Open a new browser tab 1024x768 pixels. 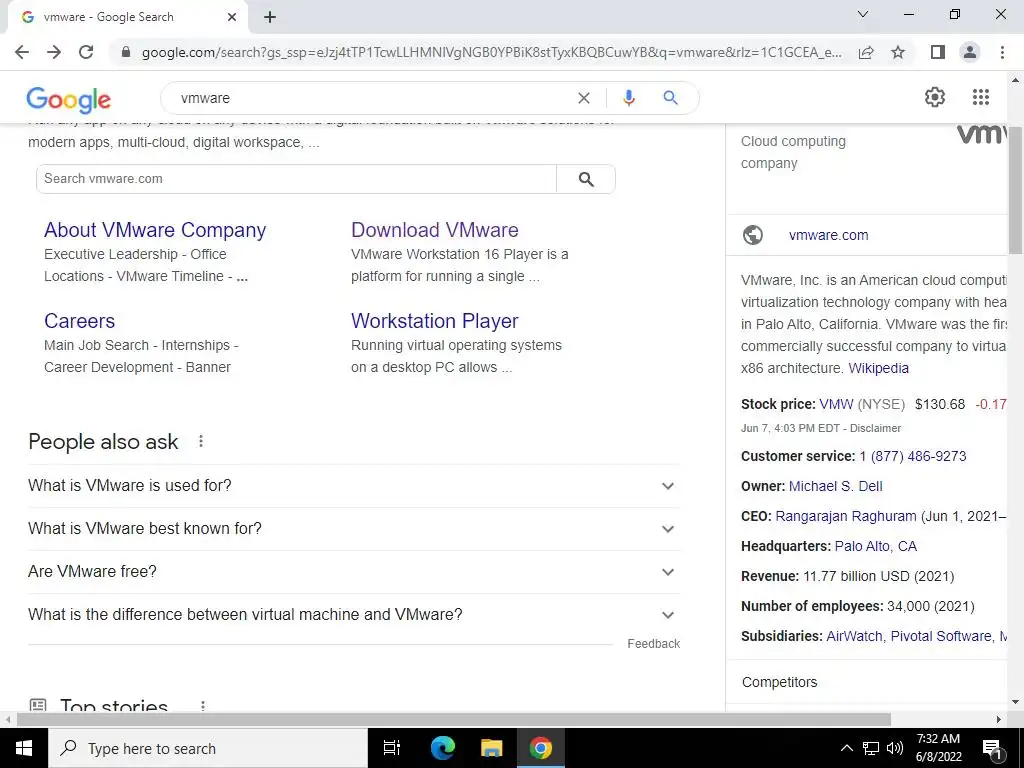click(x=270, y=18)
